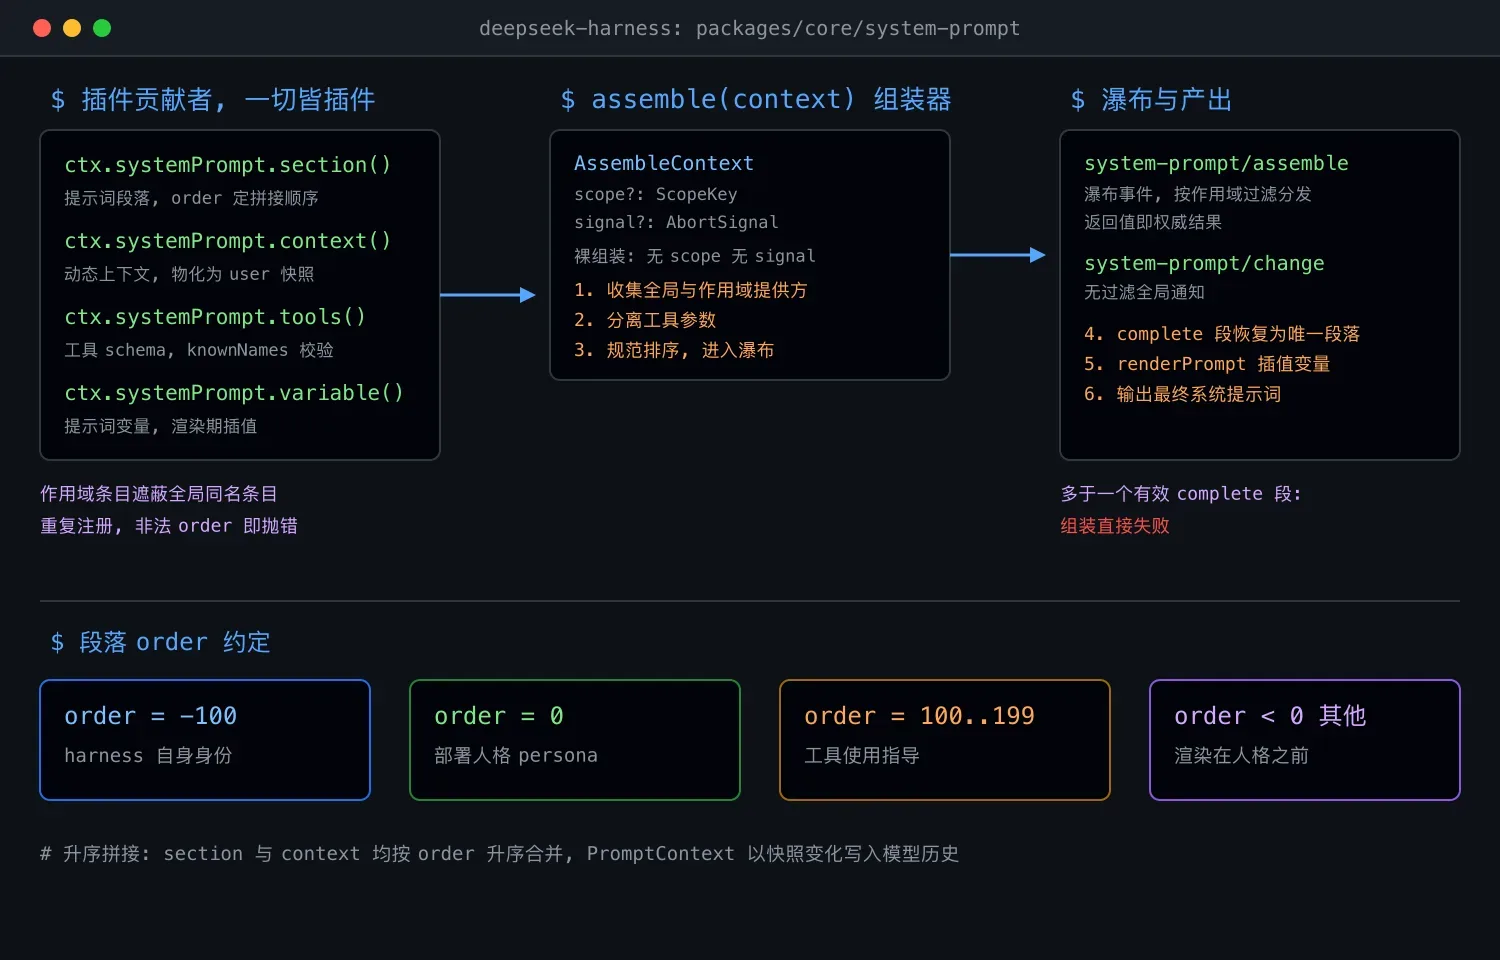
Task: Click the red text 组装直接失败
Action: point(1115,526)
